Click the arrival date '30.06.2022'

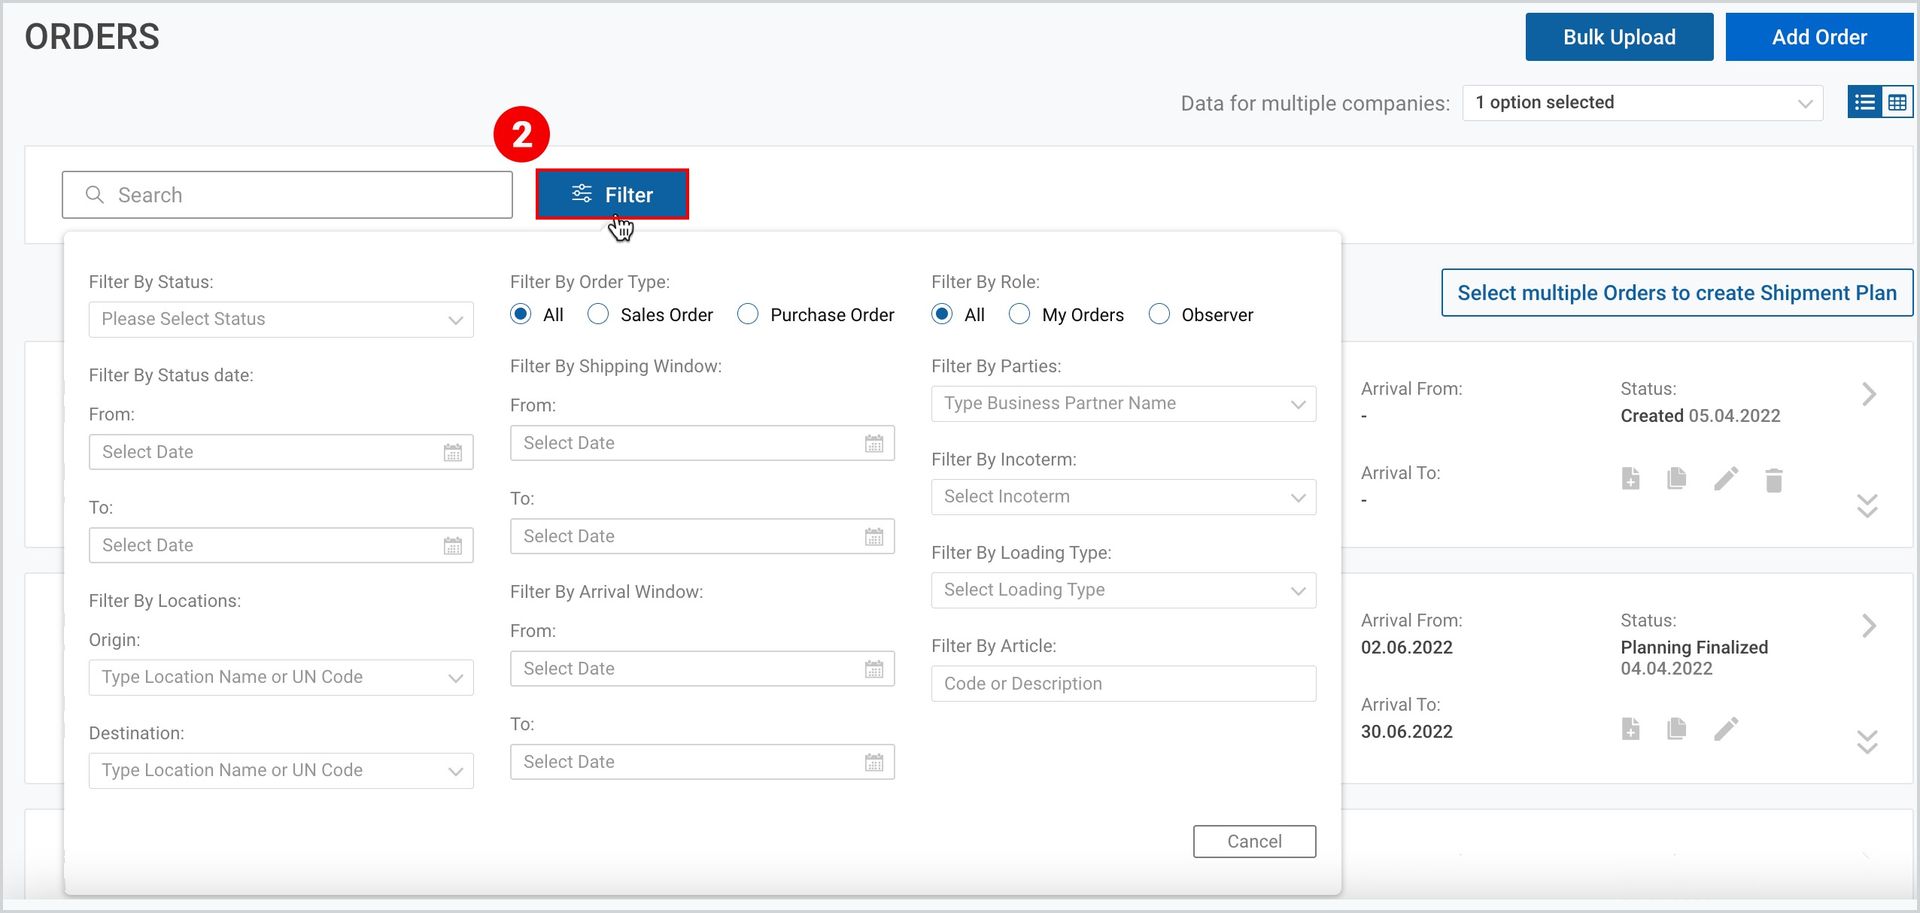click(x=1407, y=731)
